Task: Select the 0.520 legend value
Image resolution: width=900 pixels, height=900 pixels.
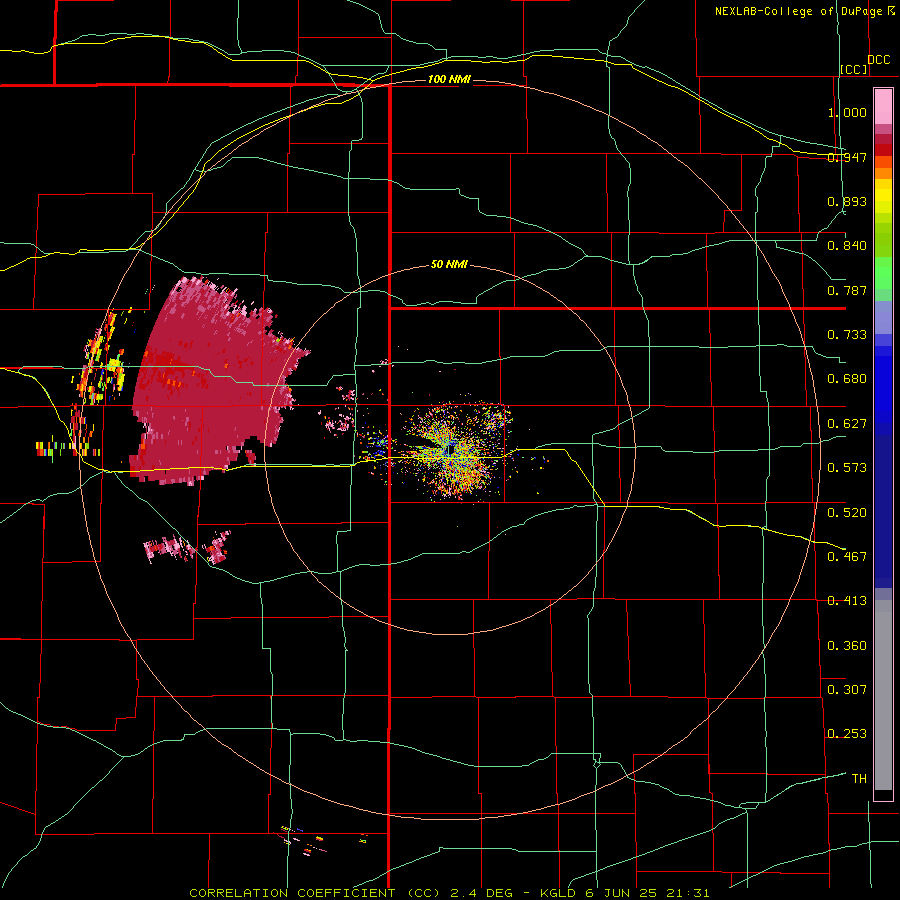Action: tap(847, 513)
